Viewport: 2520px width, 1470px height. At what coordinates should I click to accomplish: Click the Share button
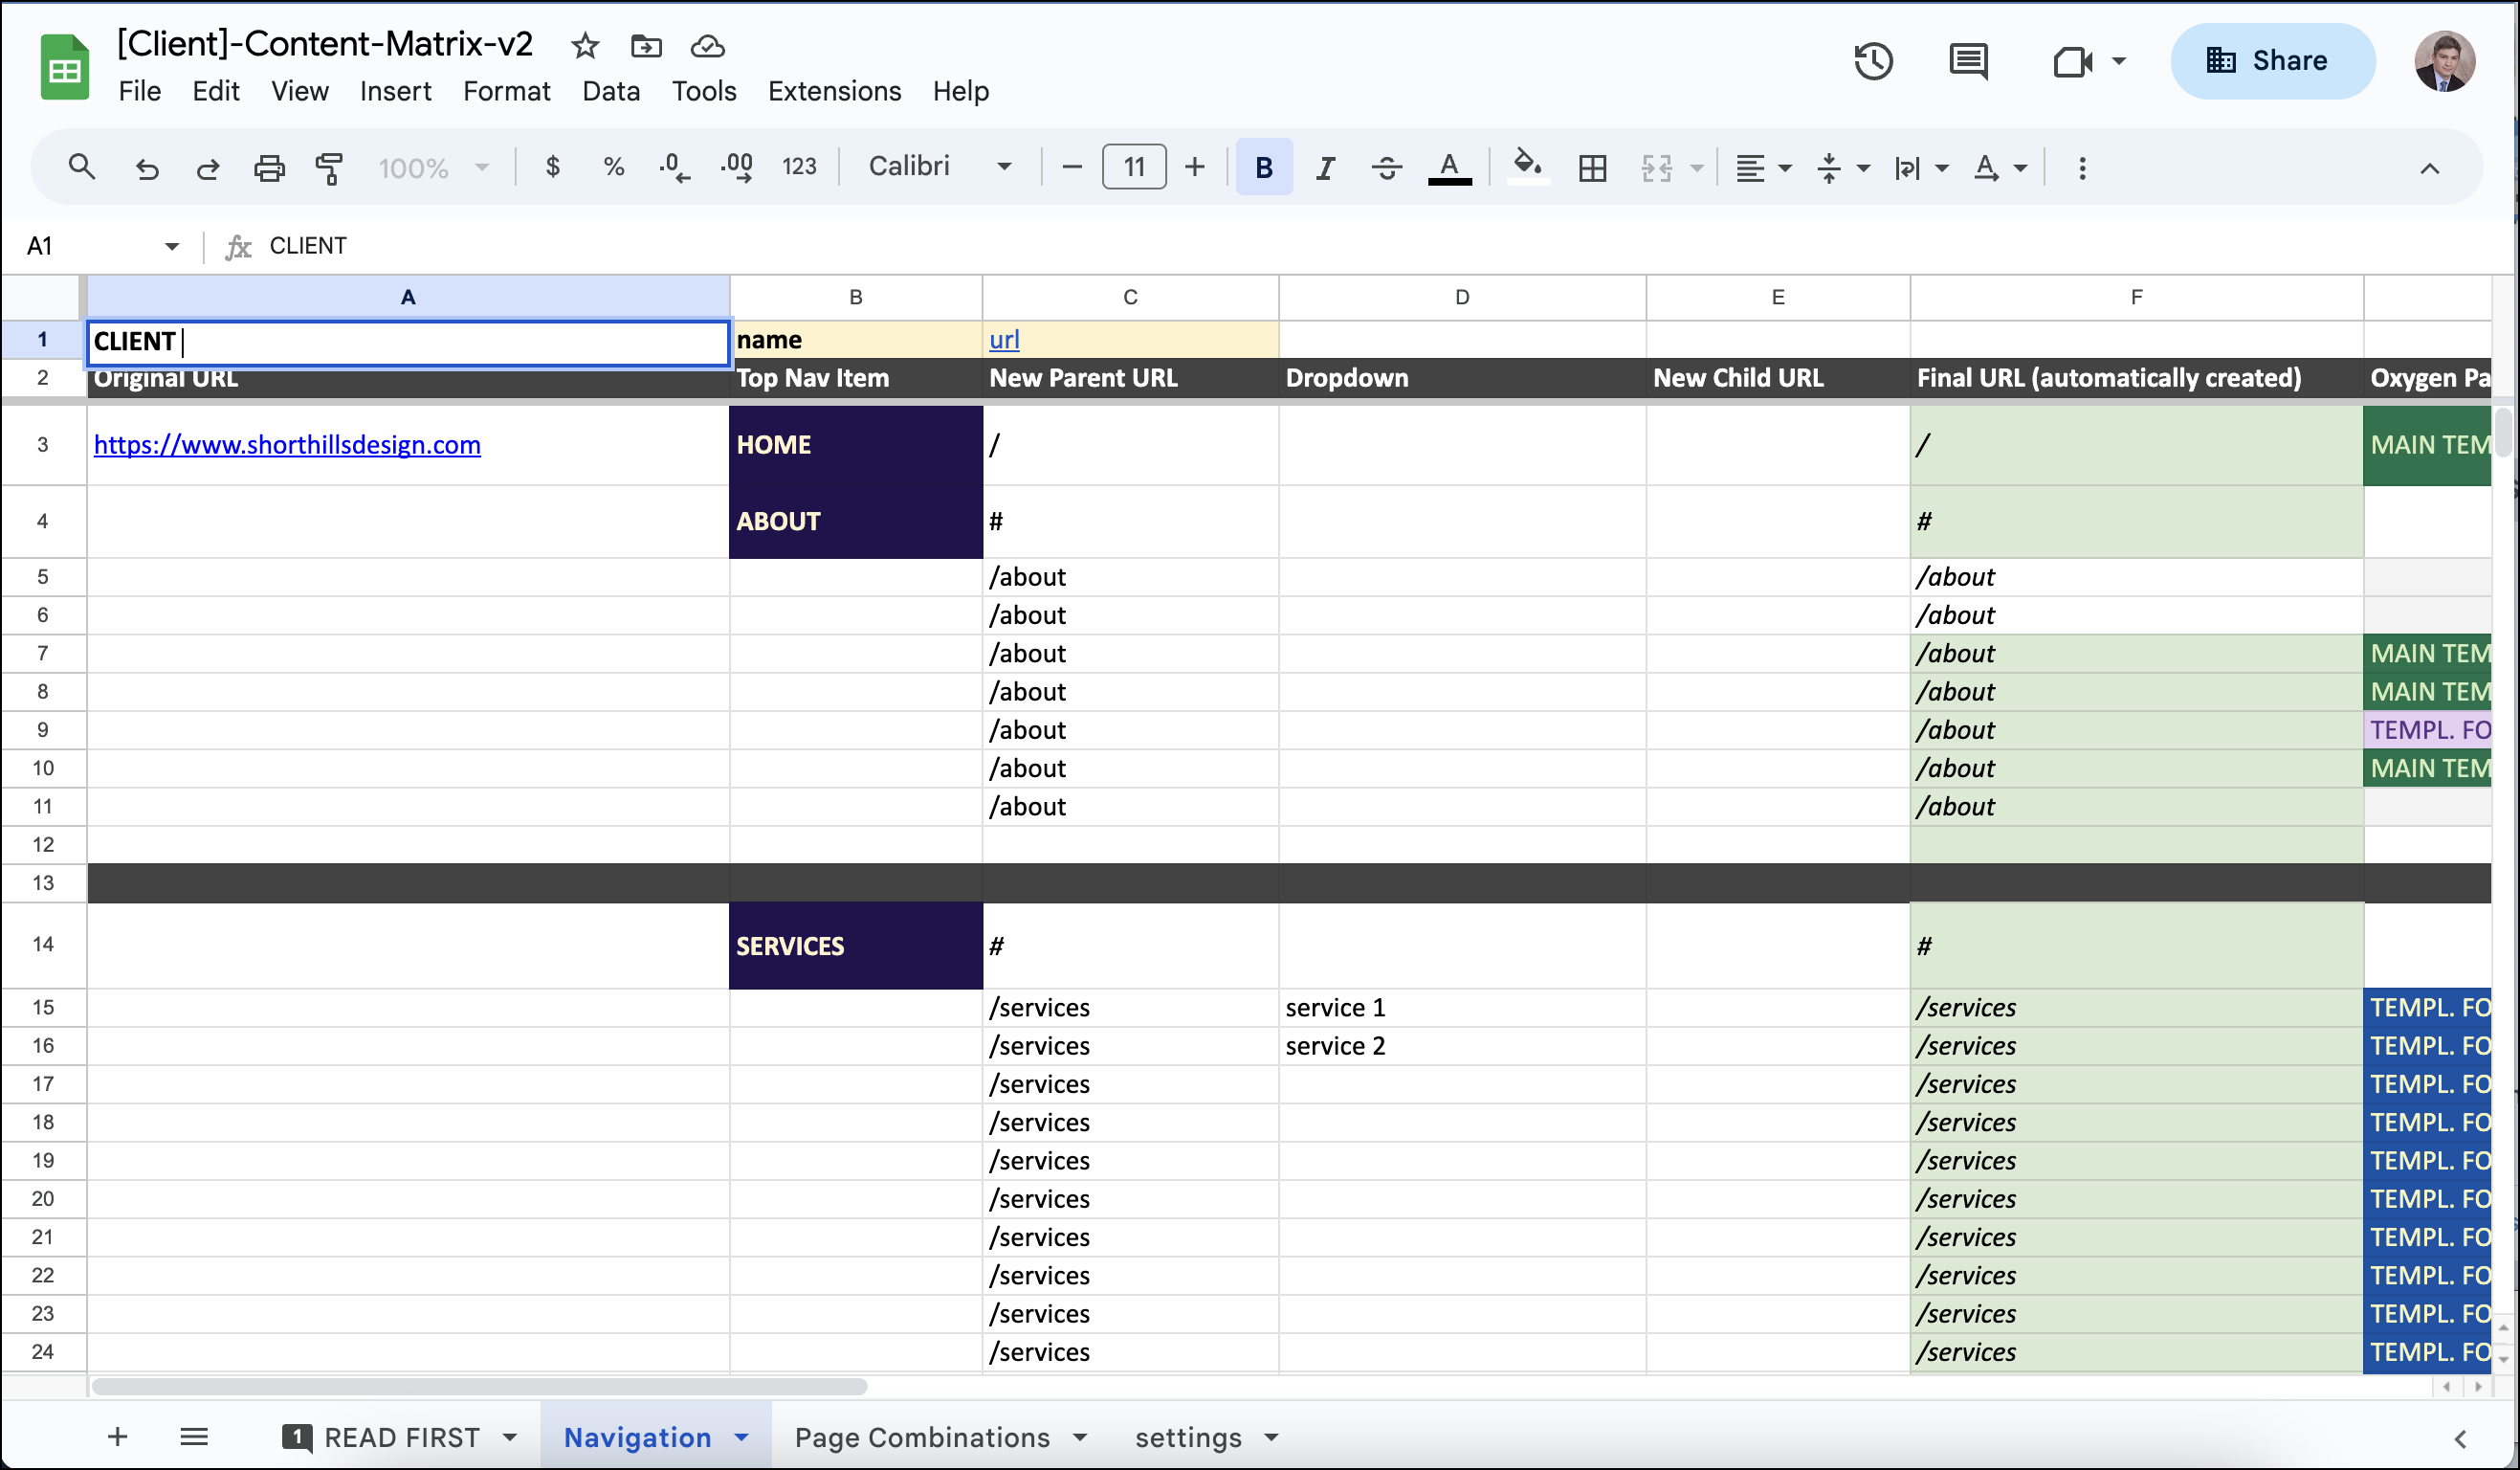point(2271,61)
